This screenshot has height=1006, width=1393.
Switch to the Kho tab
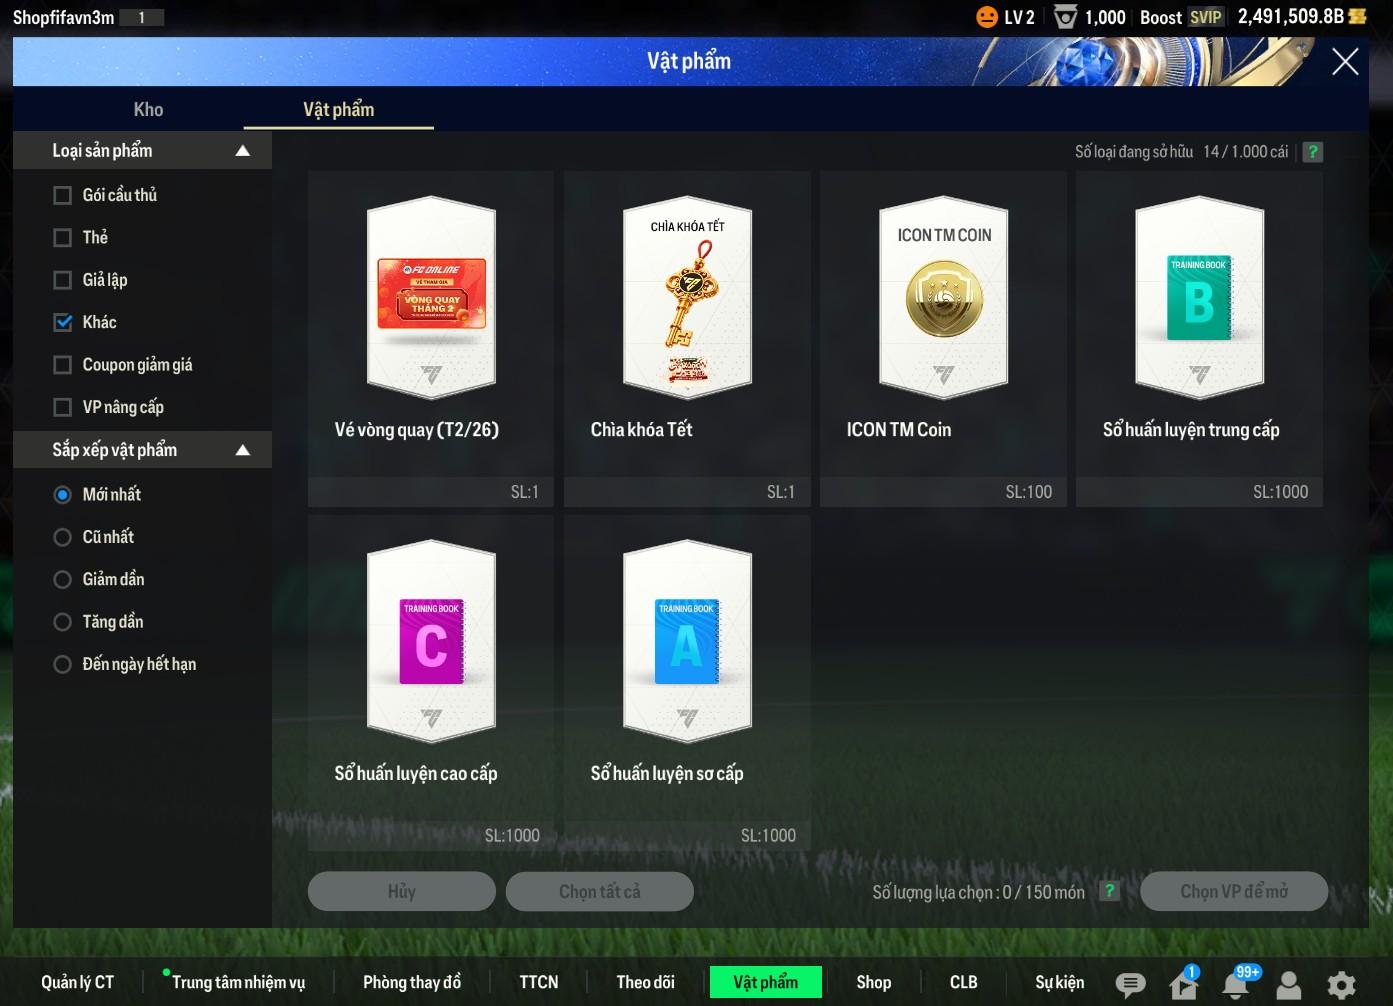148,109
